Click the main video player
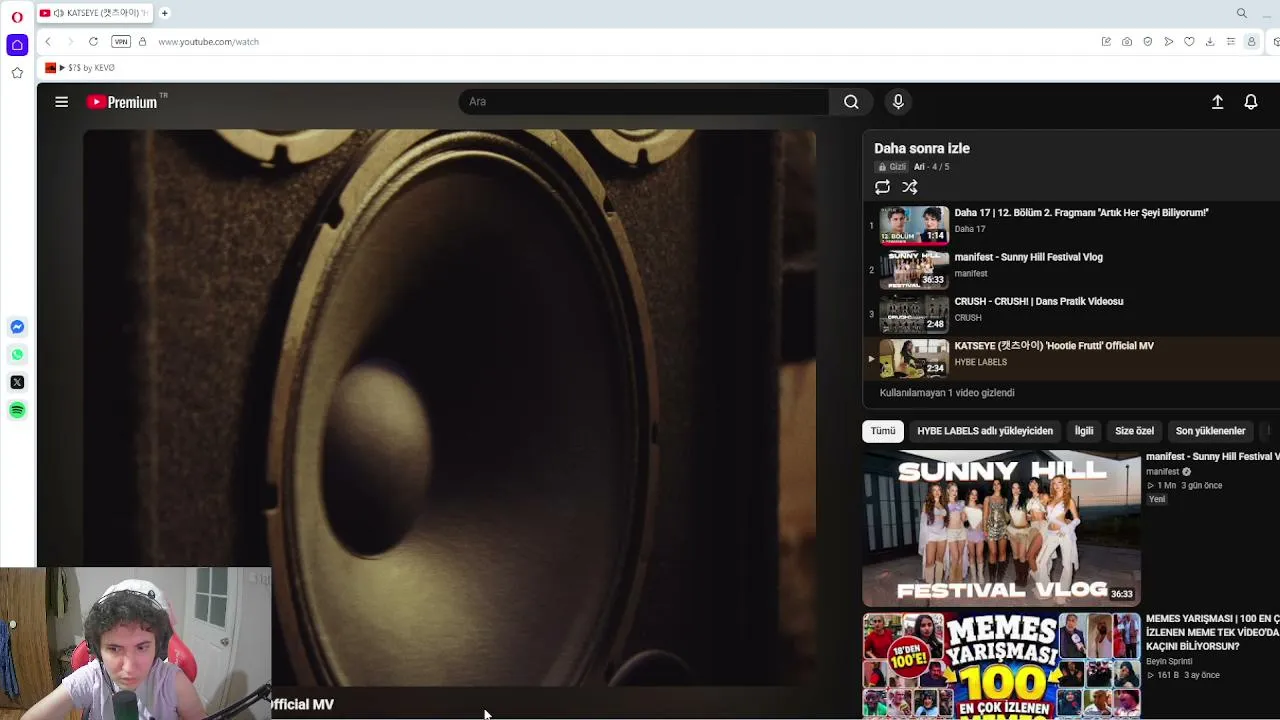 click(449, 408)
